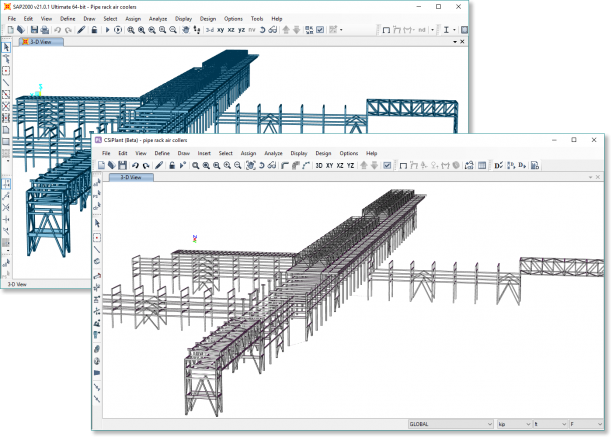This screenshot has width=612, height=437.
Task: Toggle the checkbox icon in SAP2000 toolbar
Action: (320, 30)
